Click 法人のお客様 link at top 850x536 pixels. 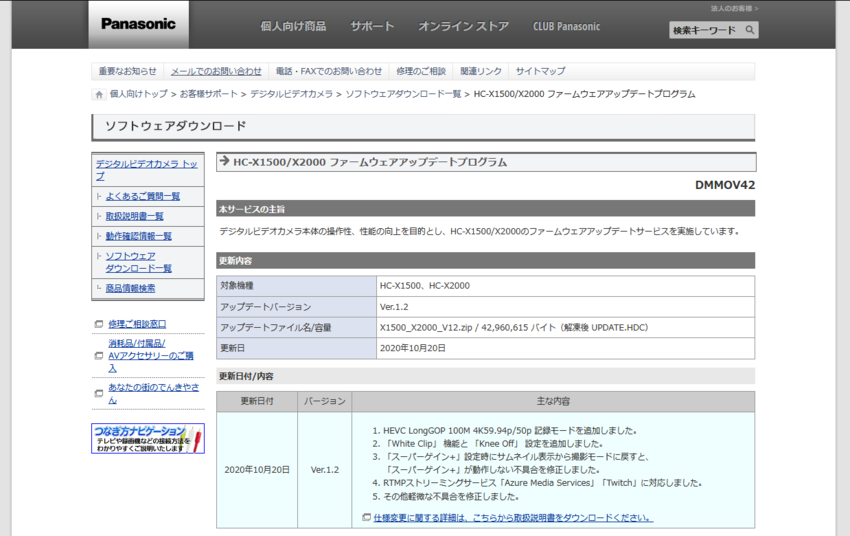pos(735,8)
